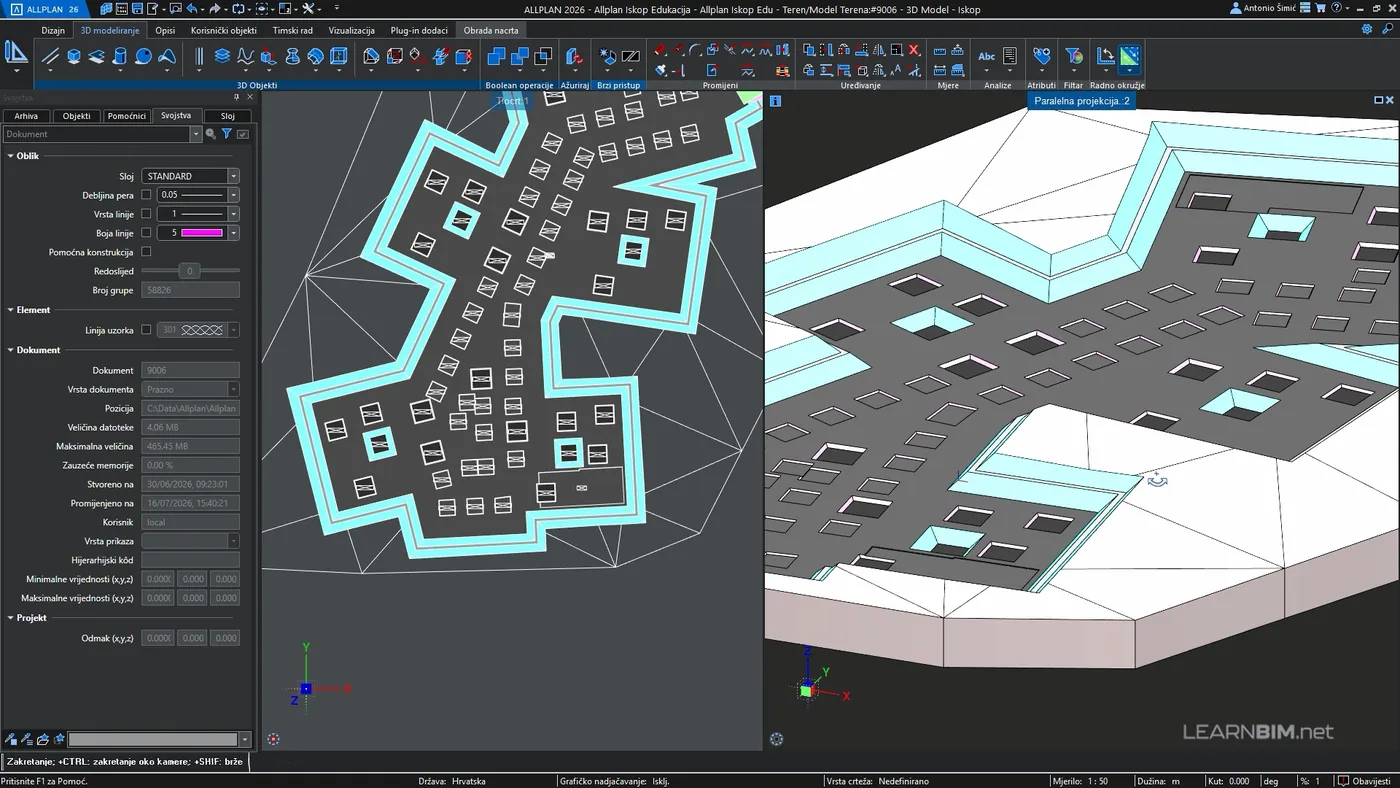Click Obavijesti in the status bar
This screenshot has height=788, width=1400.
[1364, 781]
